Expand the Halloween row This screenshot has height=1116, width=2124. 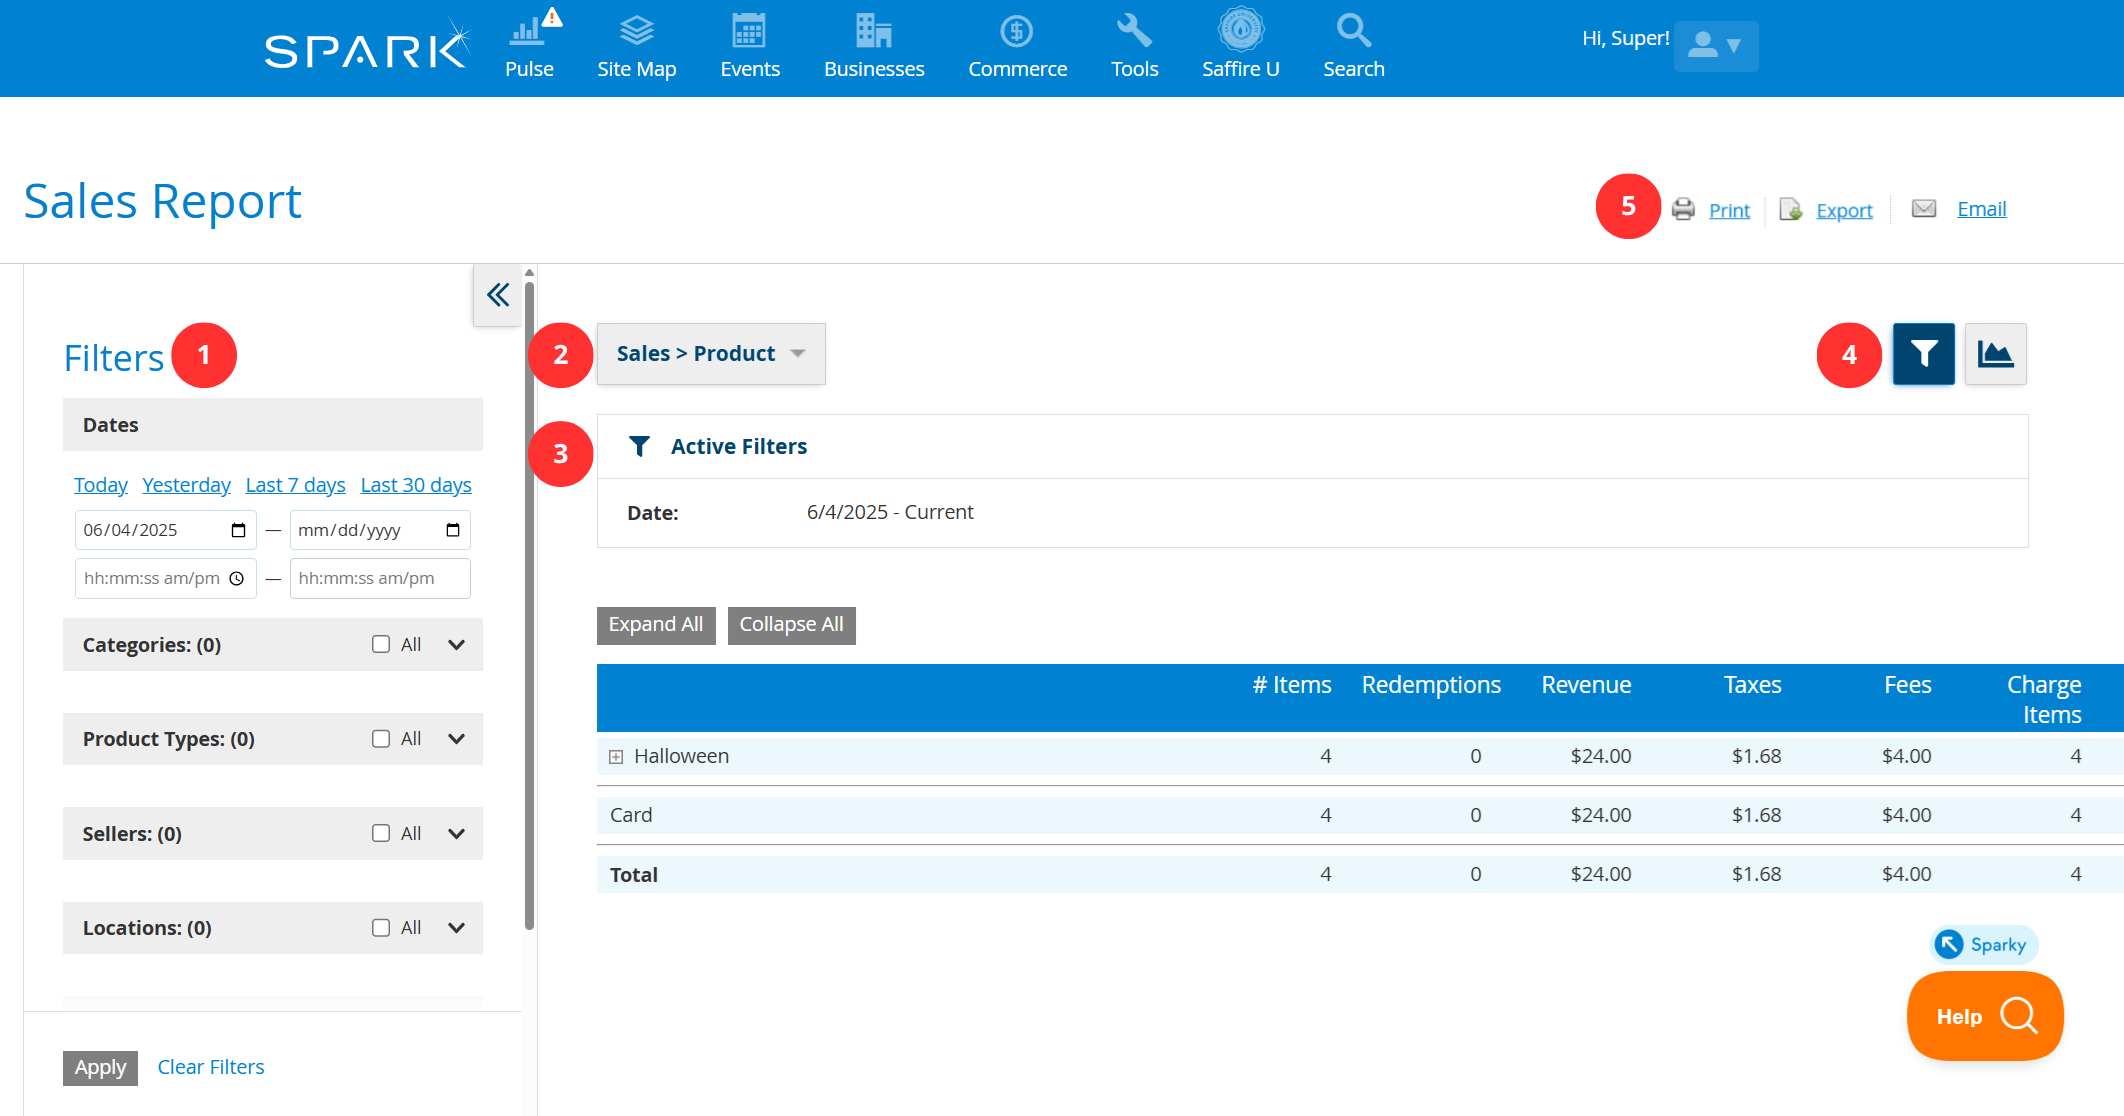pos(616,757)
